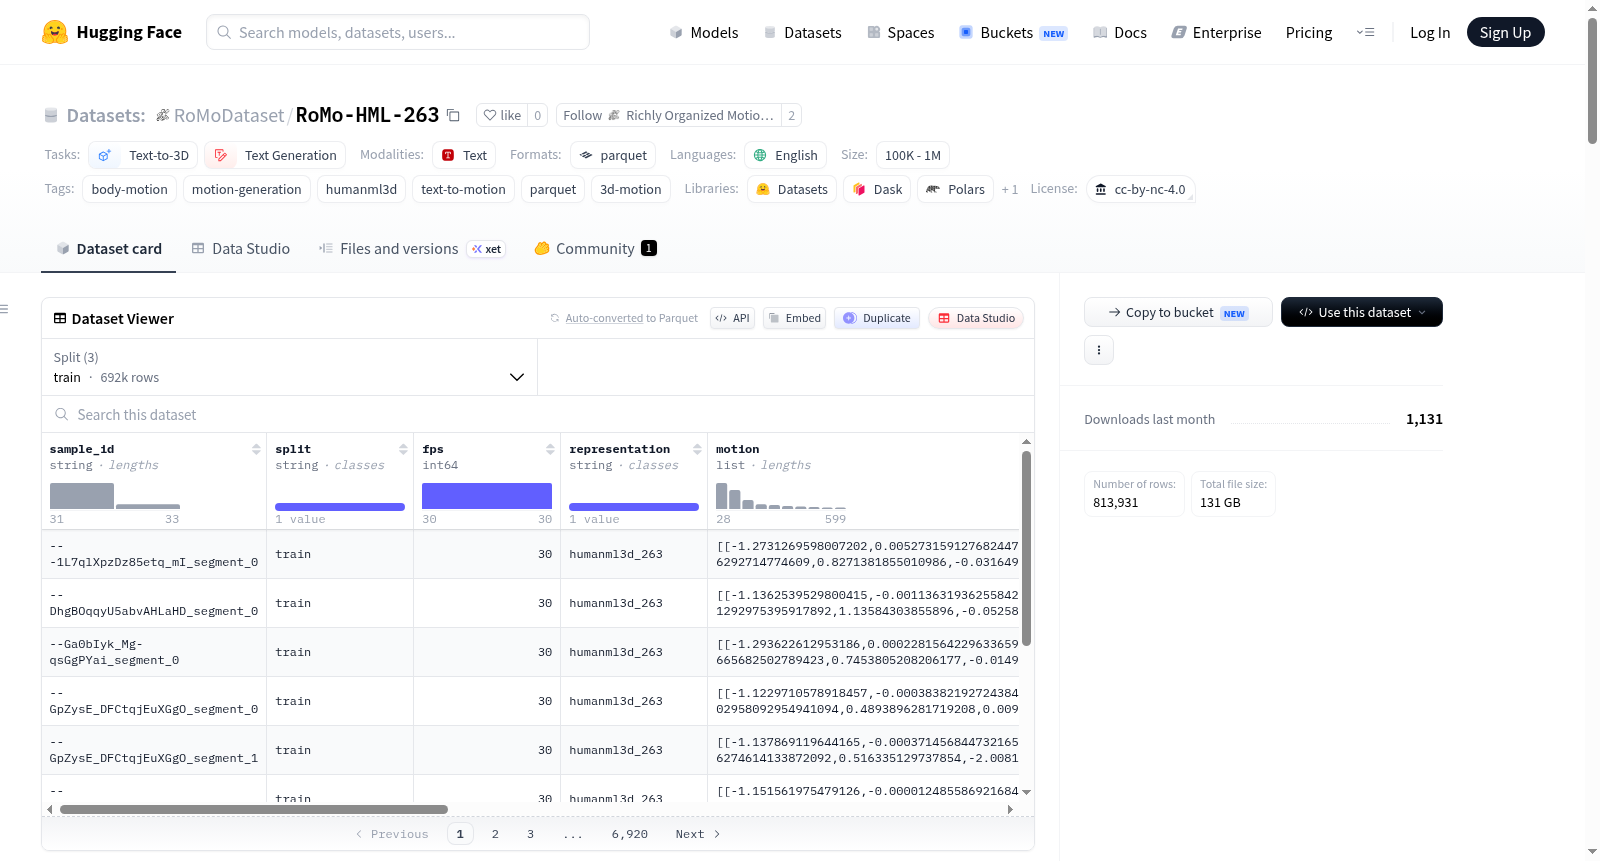Viewport: 1600px width, 861px height.
Task: Click the like button
Action: tap(502, 115)
